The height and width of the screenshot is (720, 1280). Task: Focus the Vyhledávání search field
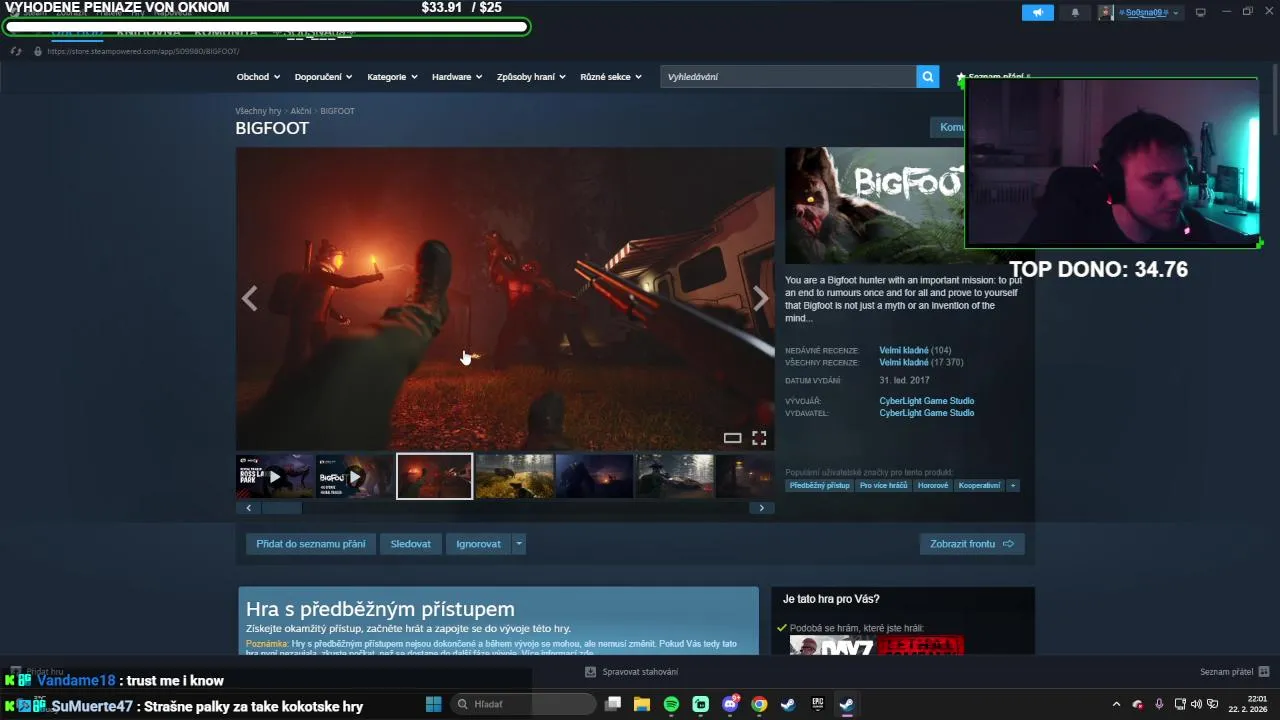pos(788,77)
